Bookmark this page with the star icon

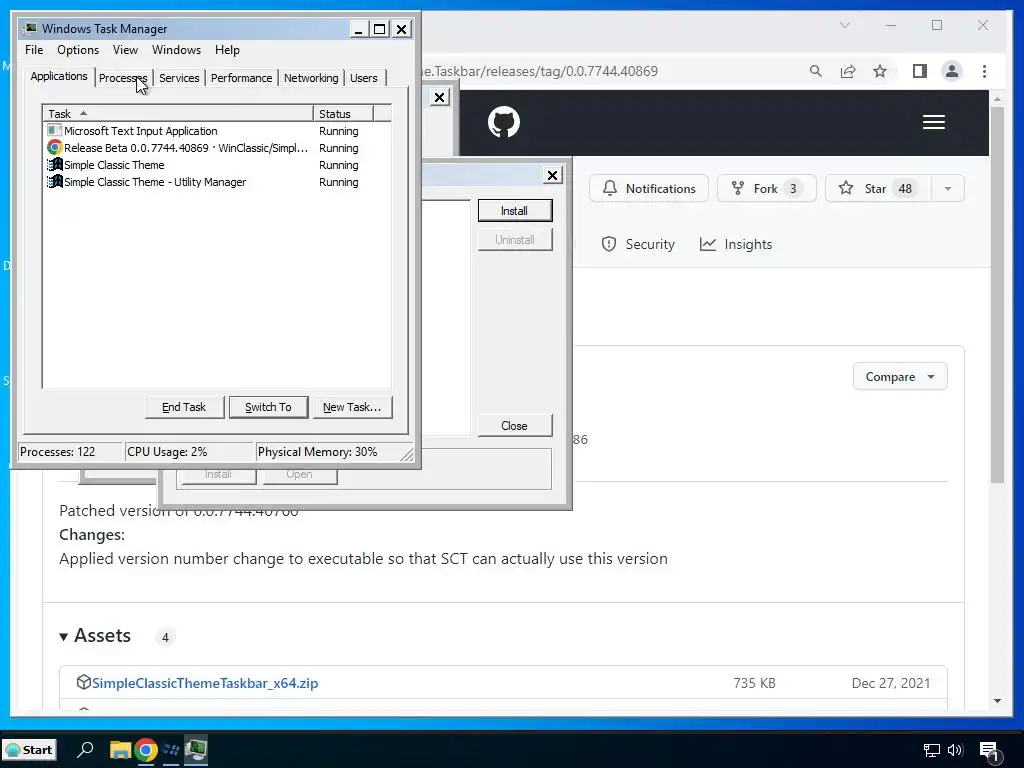[x=880, y=71]
